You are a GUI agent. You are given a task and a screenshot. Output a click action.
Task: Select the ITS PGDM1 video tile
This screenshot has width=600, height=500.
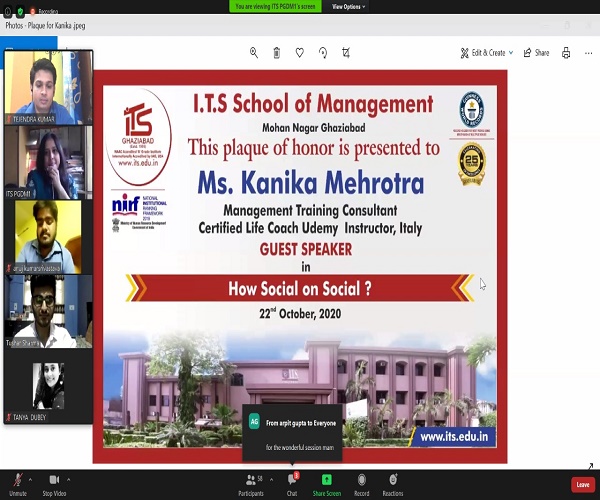[x=48, y=163]
